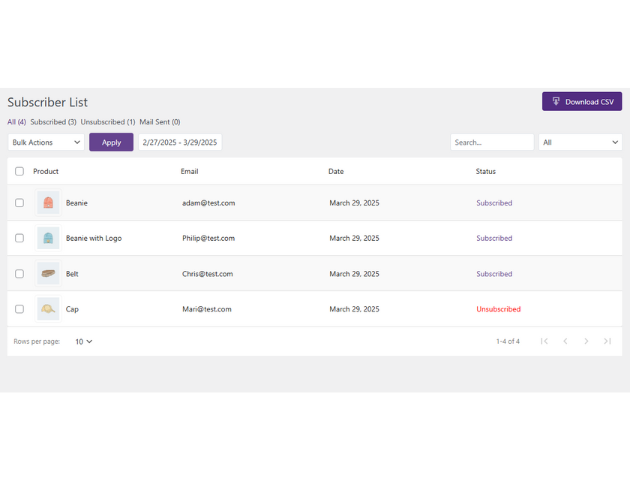
Task: Go to previous page arrow
Action: [x=565, y=341]
